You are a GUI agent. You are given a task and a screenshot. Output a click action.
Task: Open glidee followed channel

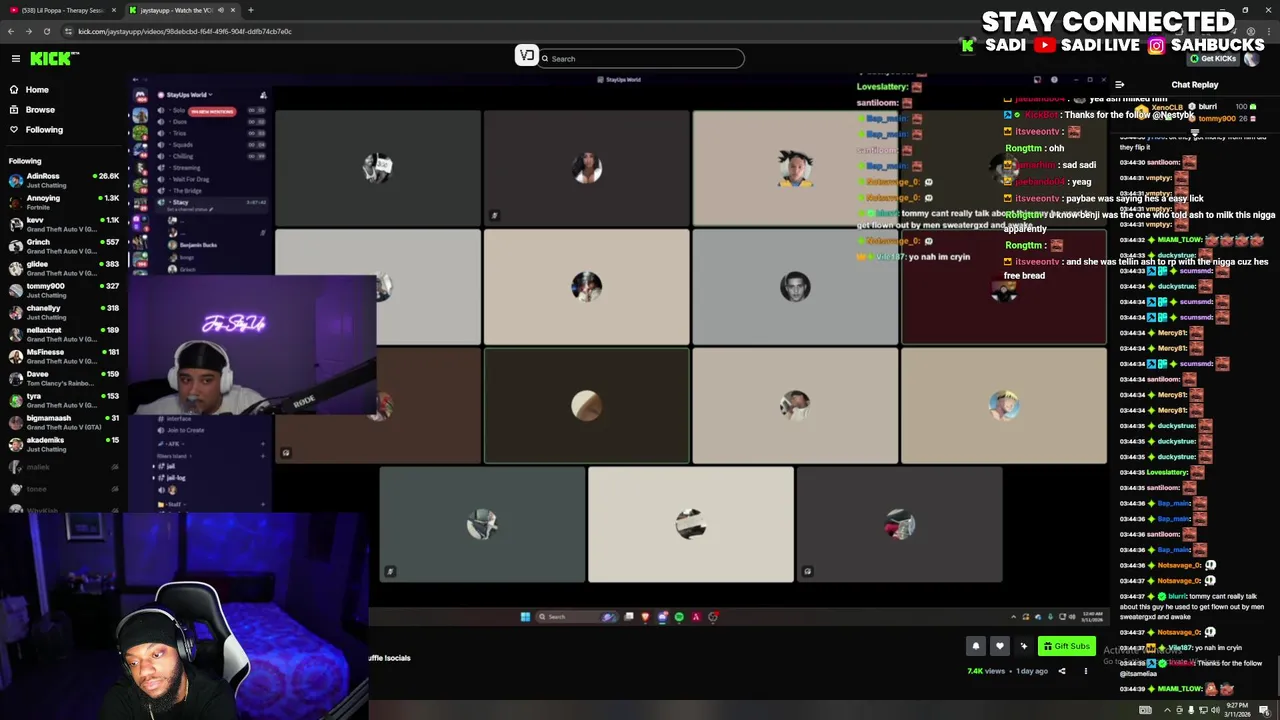pyautogui.click(x=63, y=268)
